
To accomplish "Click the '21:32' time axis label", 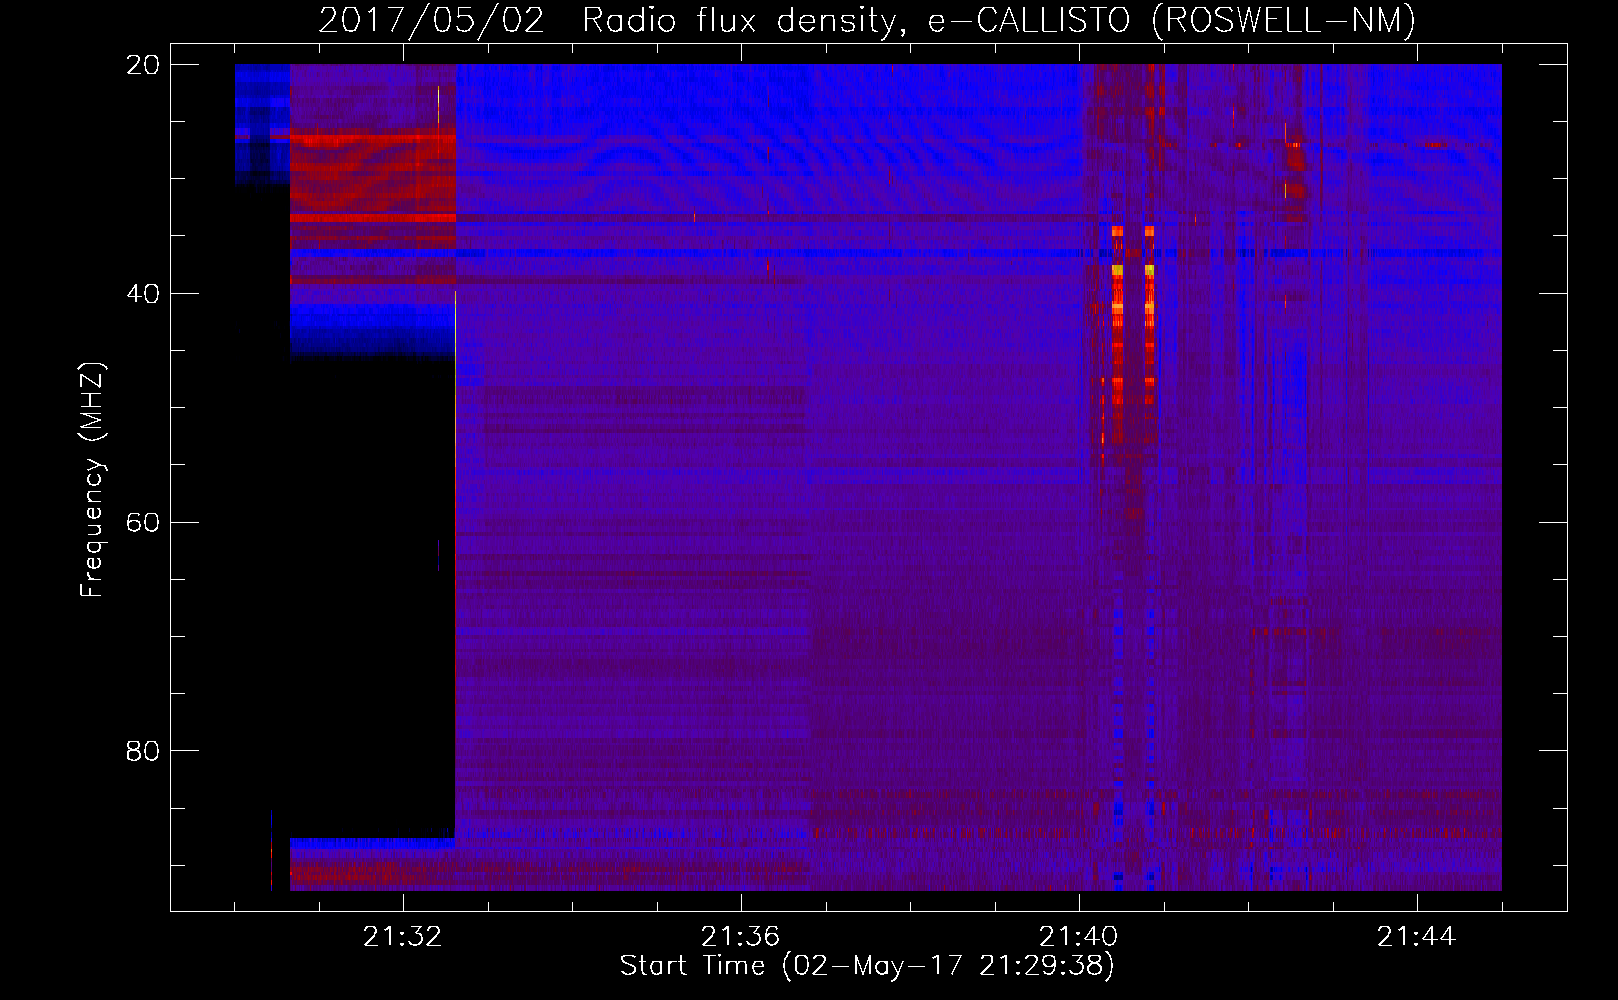I will pos(402,937).
